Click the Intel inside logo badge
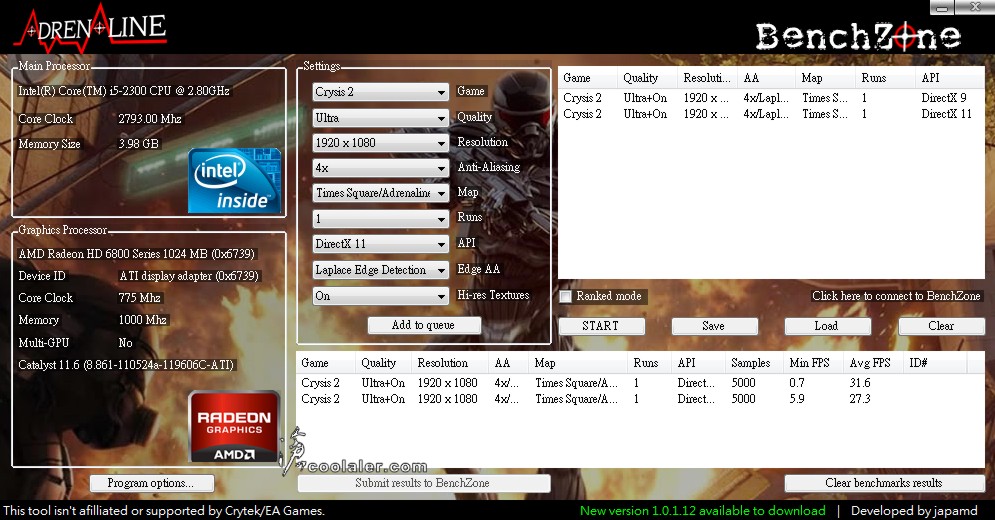The image size is (995, 520). click(234, 181)
